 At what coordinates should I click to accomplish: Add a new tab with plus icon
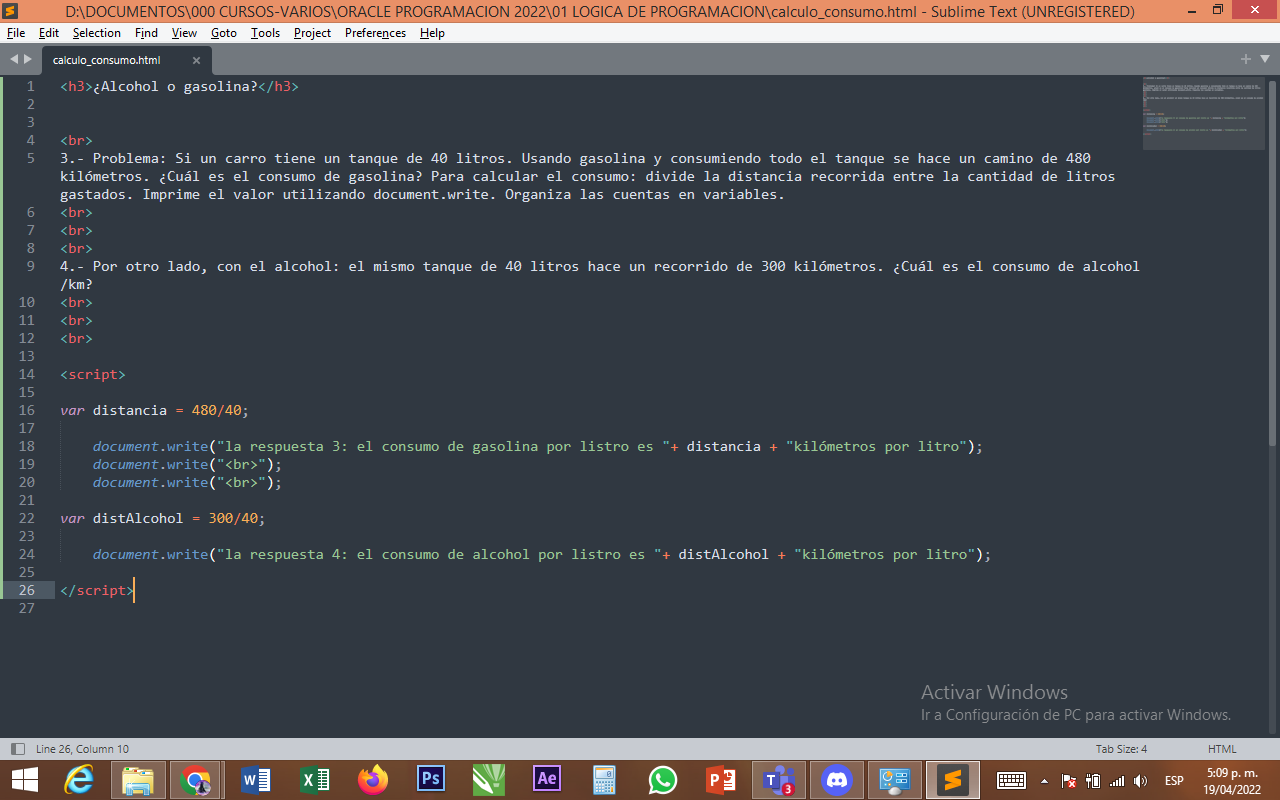[x=1245, y=59]
